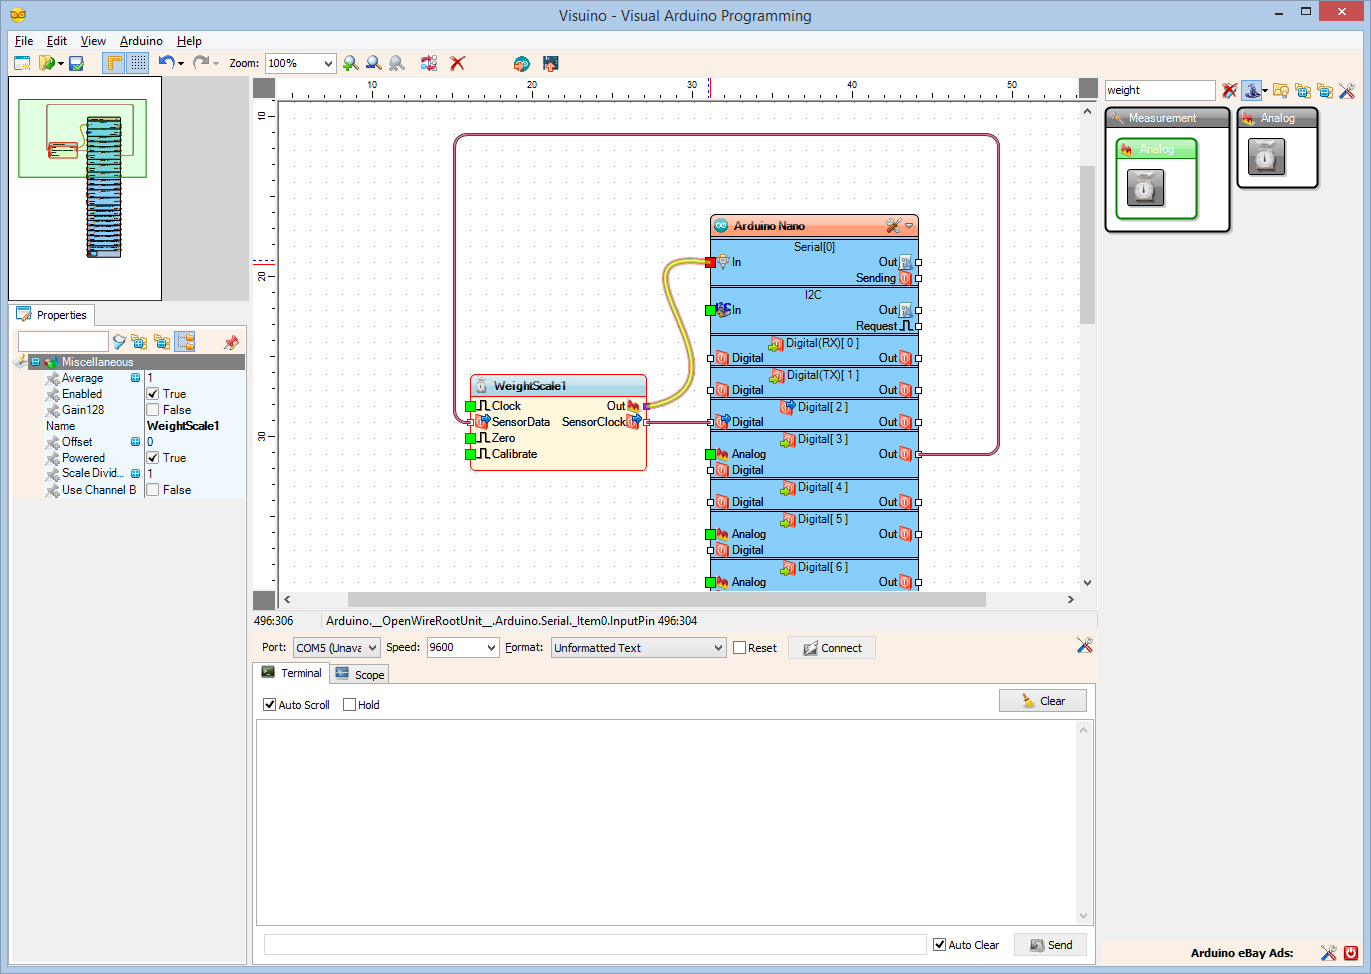Open the Open project dropdown arrow
Screen dimensions: 1371x974
pyautogui.click(x=61, y=64)
